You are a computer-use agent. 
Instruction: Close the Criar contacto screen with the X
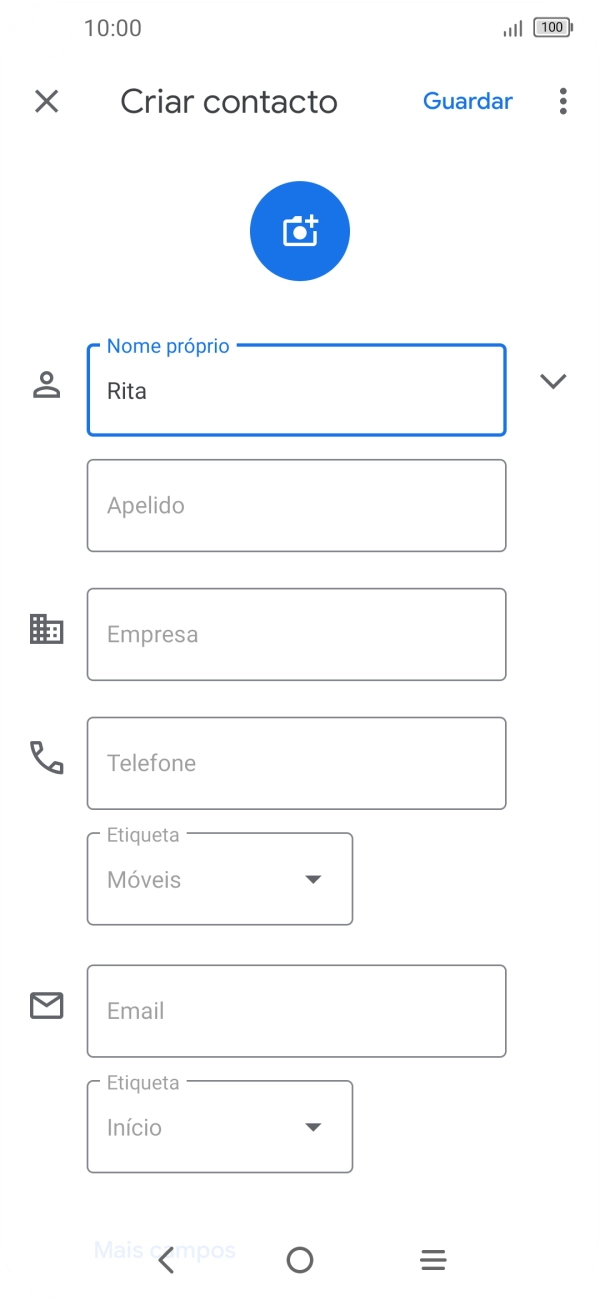pos(46,101)
